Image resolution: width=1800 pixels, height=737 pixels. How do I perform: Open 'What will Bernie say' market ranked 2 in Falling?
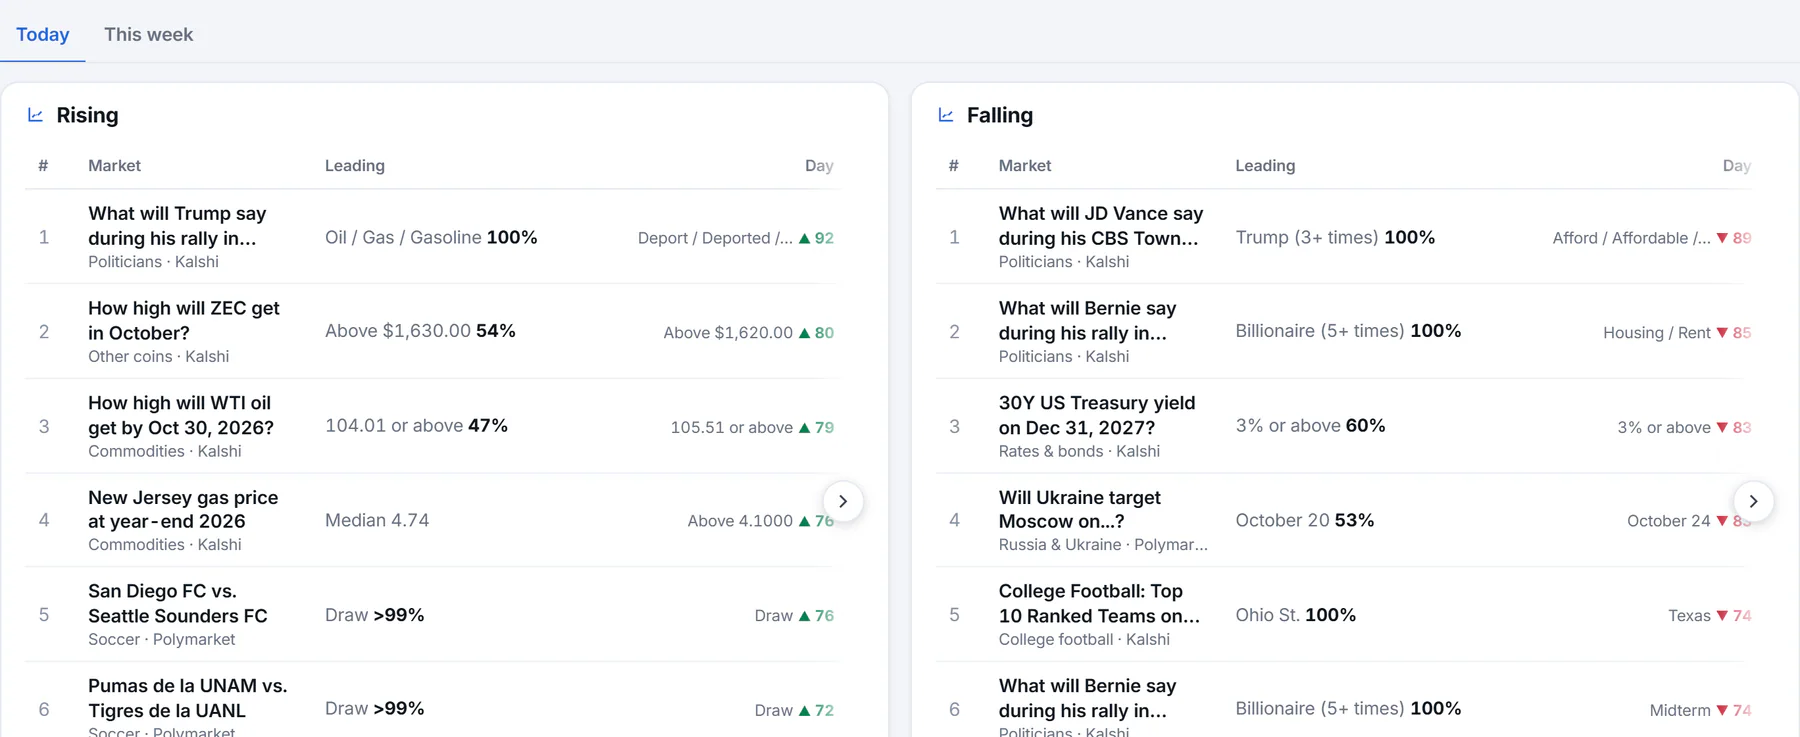coord(1088,320)
